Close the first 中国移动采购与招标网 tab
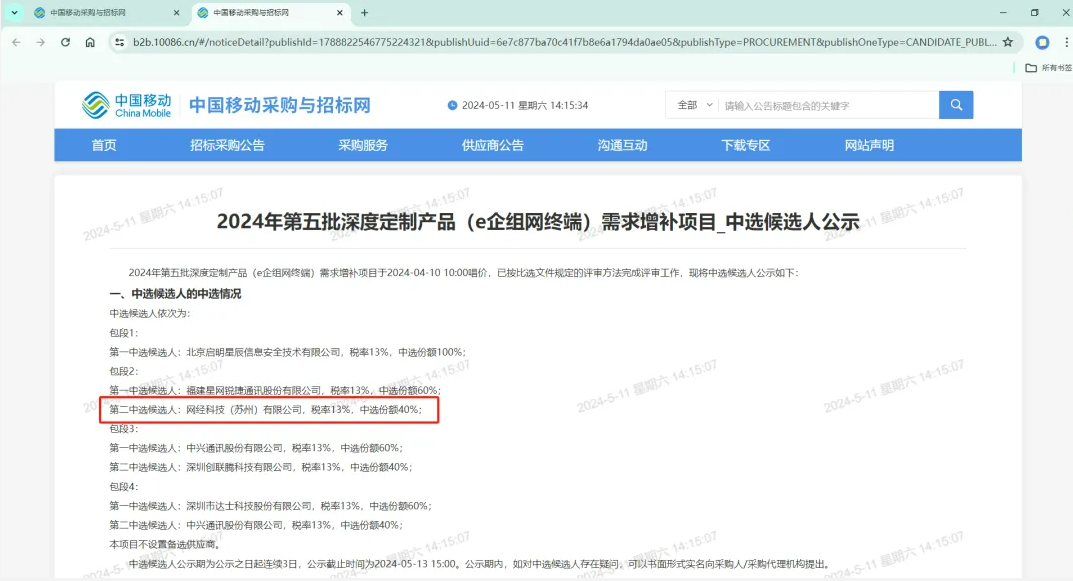This screenshot has width=1073, height=581. coord(177,13)
